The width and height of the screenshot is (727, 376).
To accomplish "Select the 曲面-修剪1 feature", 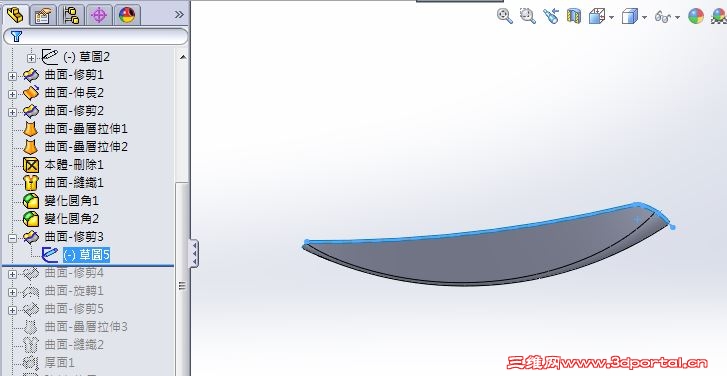I will (74, 75).
